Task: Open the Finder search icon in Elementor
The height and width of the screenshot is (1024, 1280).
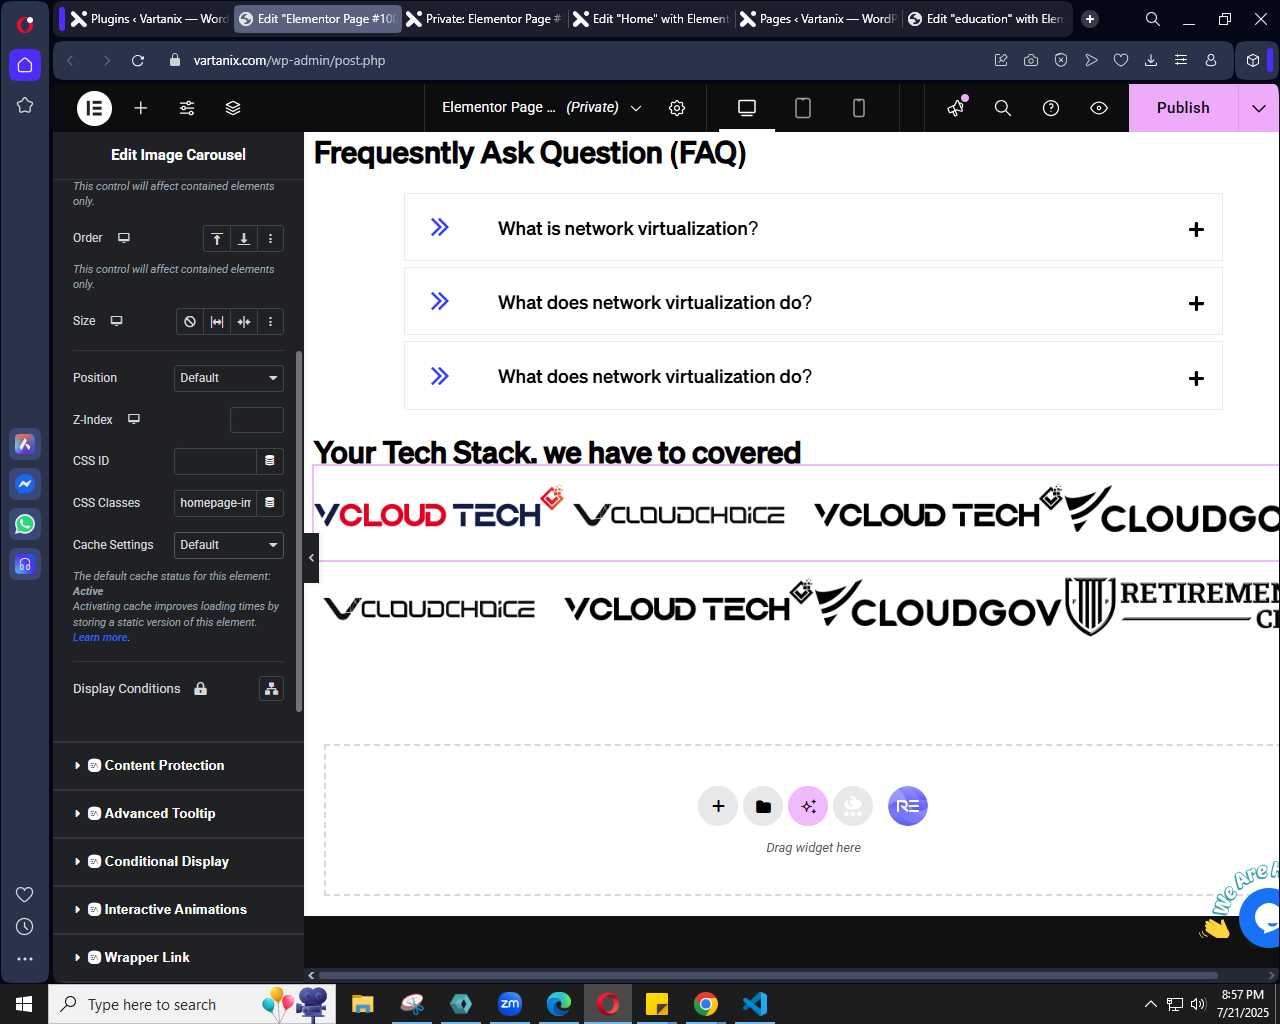Action: coord(1003,108)
